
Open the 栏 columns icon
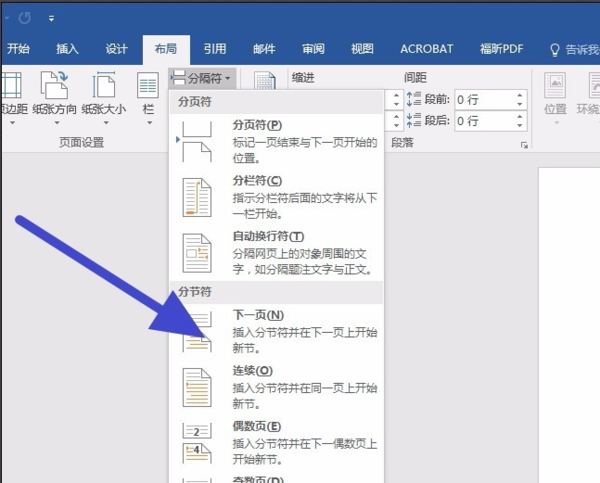click(148, 86)
